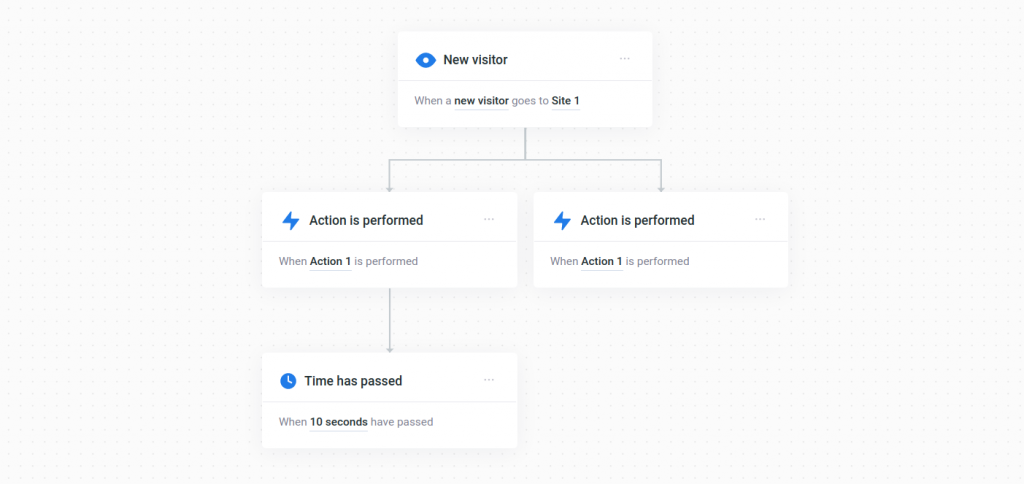Select the right 'Action is performed' title
Screen dimensions: 1024x484
[637, 221]
